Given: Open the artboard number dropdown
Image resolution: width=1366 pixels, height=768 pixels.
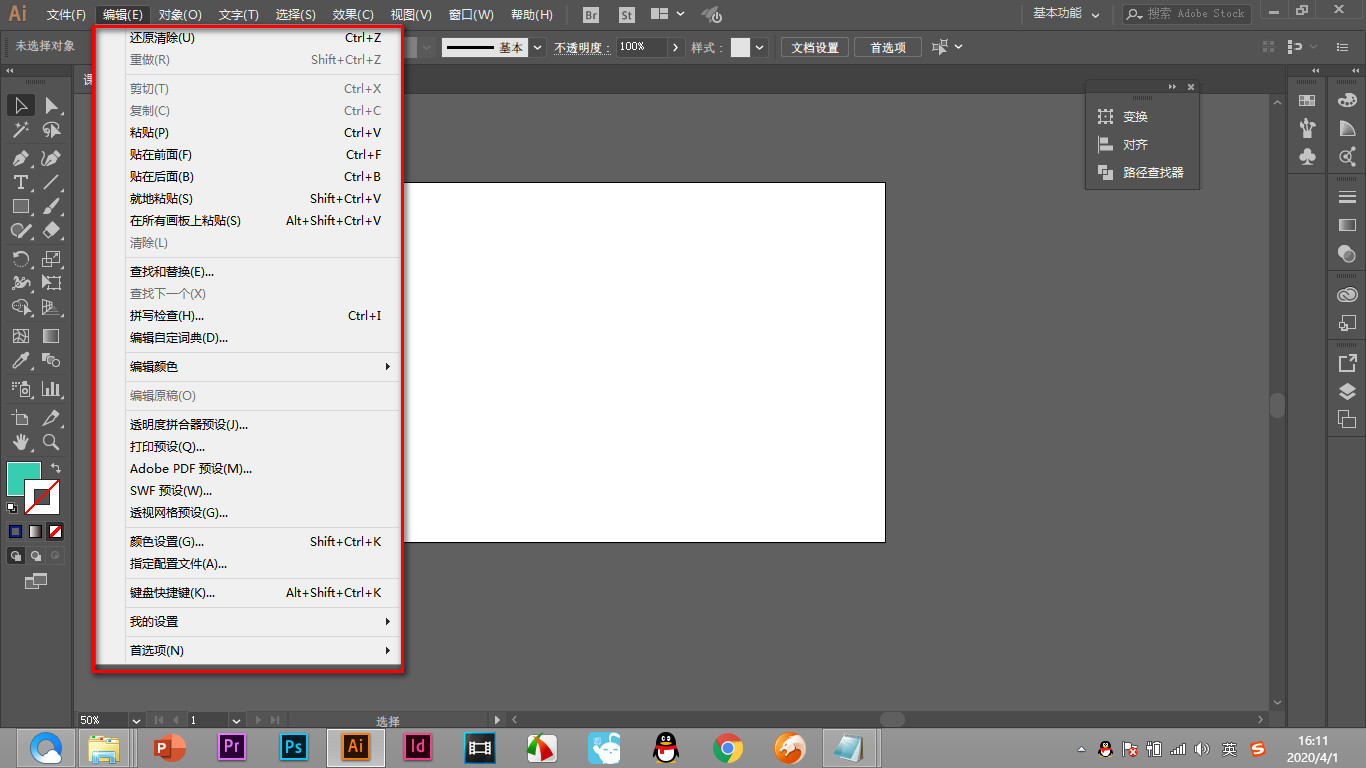Looking at the screenshot, I should (237, 720).
